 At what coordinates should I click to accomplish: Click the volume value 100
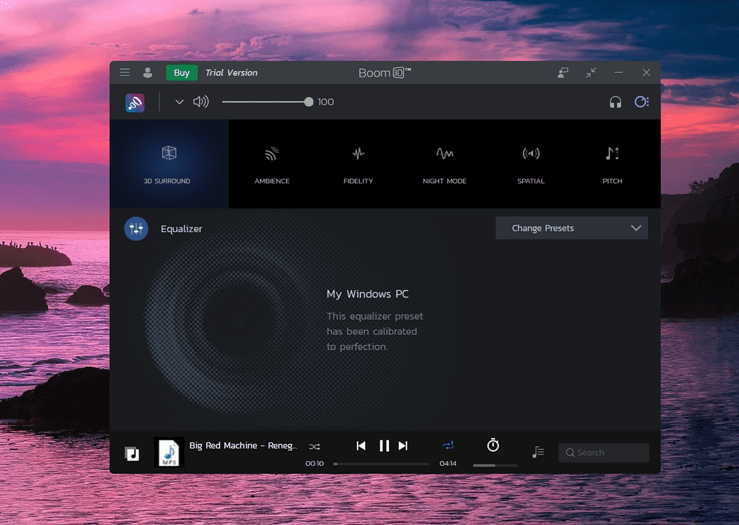[x=326, y=102]
